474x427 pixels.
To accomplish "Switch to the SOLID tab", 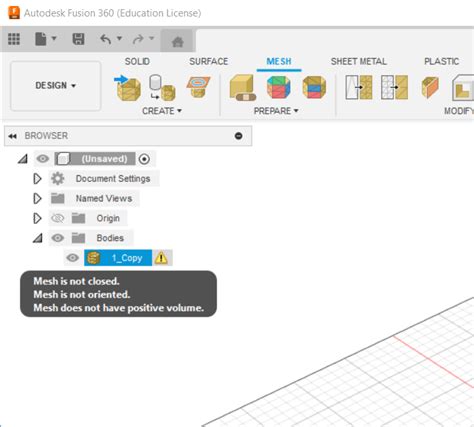I will tap(137, 61).
